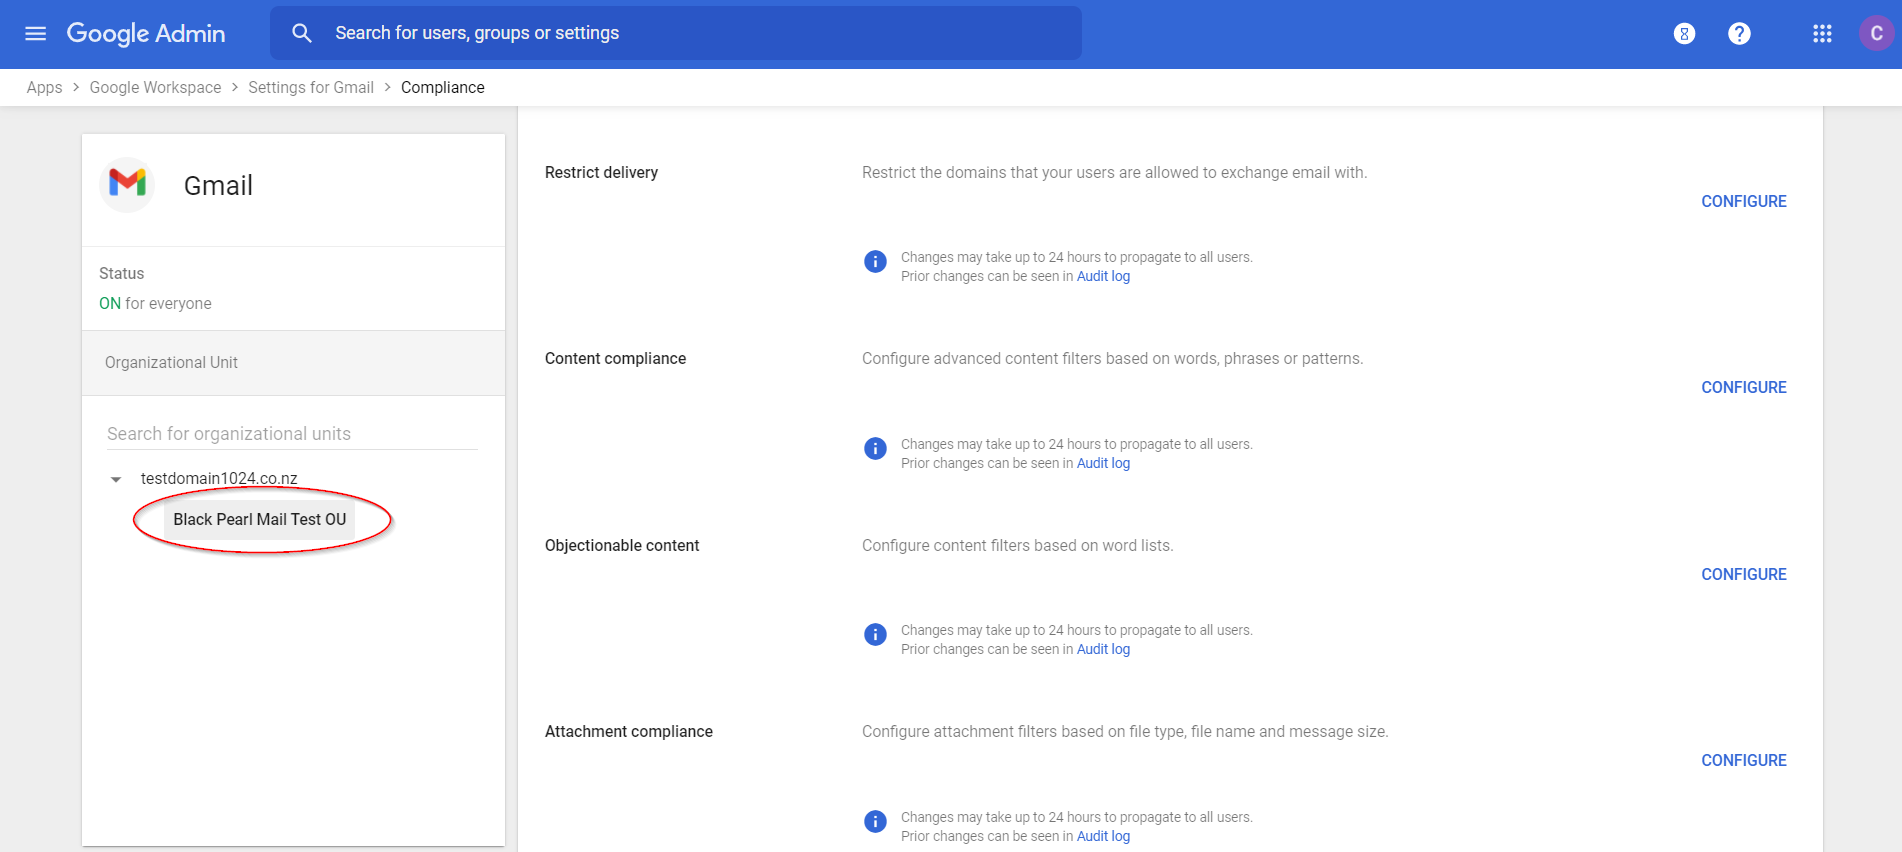Select Black Pearl Mail Test OU
The width and height of the screenshot is (1902, 852).
click(260, 519)
